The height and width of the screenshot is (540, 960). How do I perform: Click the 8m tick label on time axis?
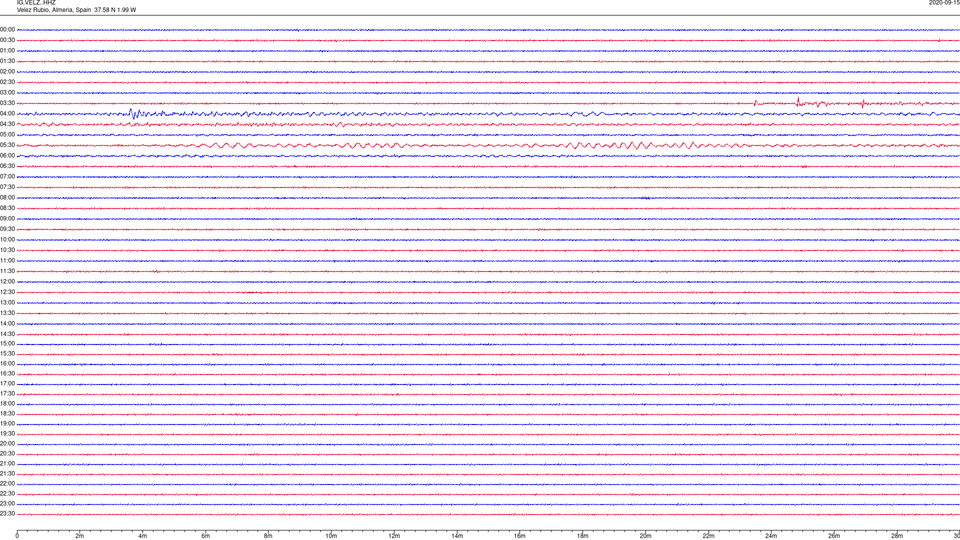[268, 536]
